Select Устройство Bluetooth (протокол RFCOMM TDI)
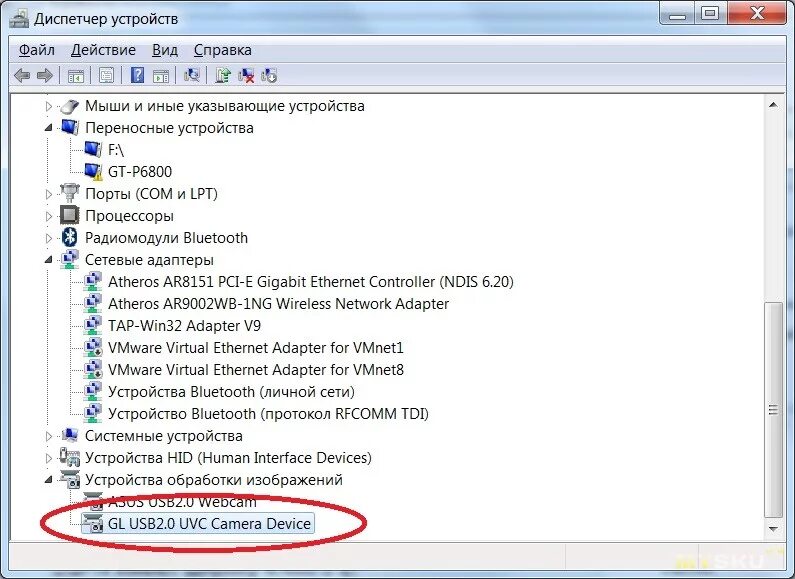The width and height of the screenshot is (795, 579). click(268, 414)
